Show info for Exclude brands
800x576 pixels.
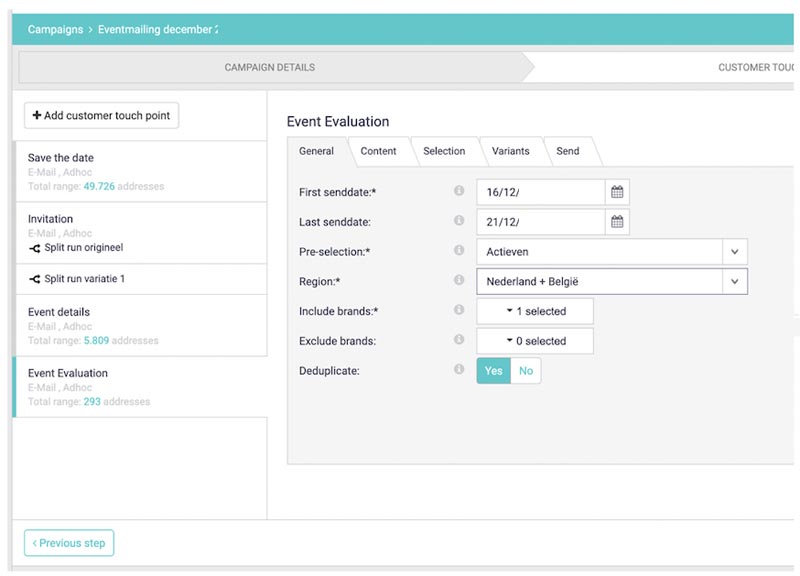click(x=459, y=340)
